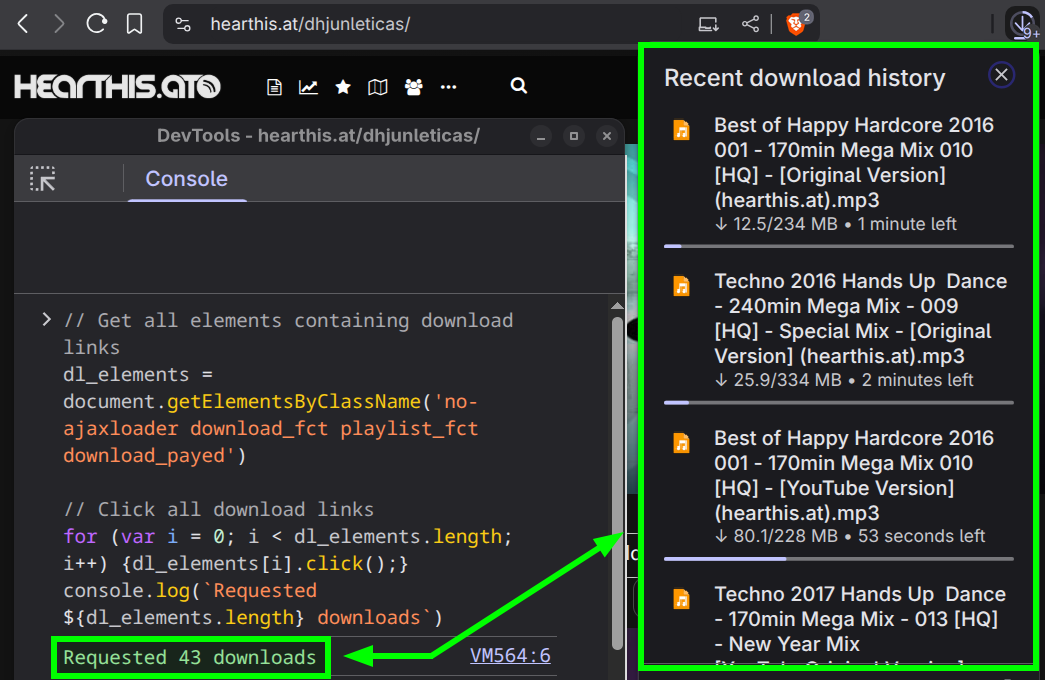Activate the DevTools inspect element picker
1045x680 pixels.
point(43,179)
